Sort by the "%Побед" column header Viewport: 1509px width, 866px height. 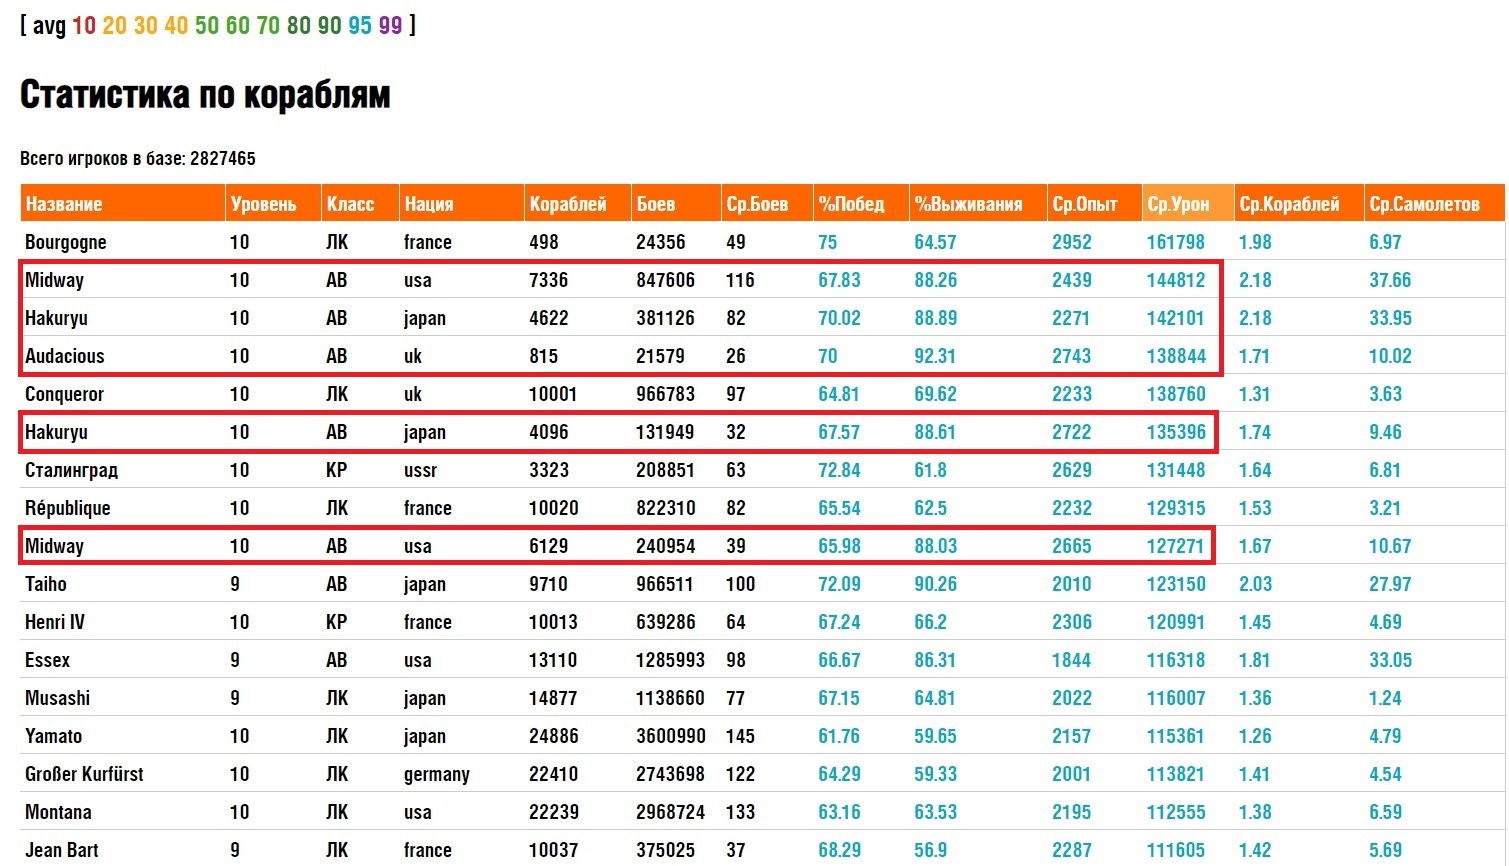pyautogui.click(x=851, y=204)
